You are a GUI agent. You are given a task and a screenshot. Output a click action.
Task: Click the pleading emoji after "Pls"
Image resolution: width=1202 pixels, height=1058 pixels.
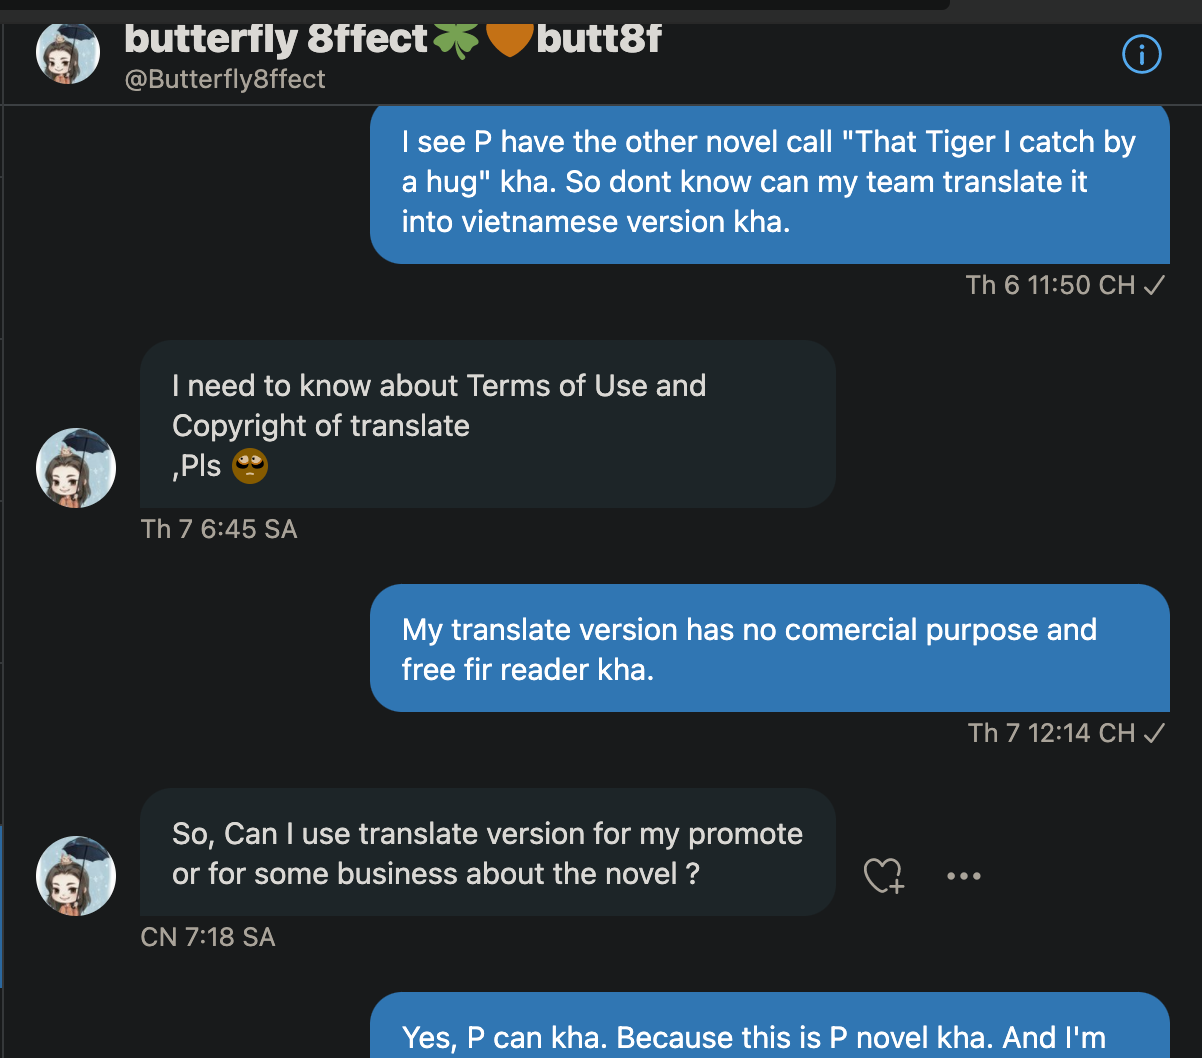[250, 466]
